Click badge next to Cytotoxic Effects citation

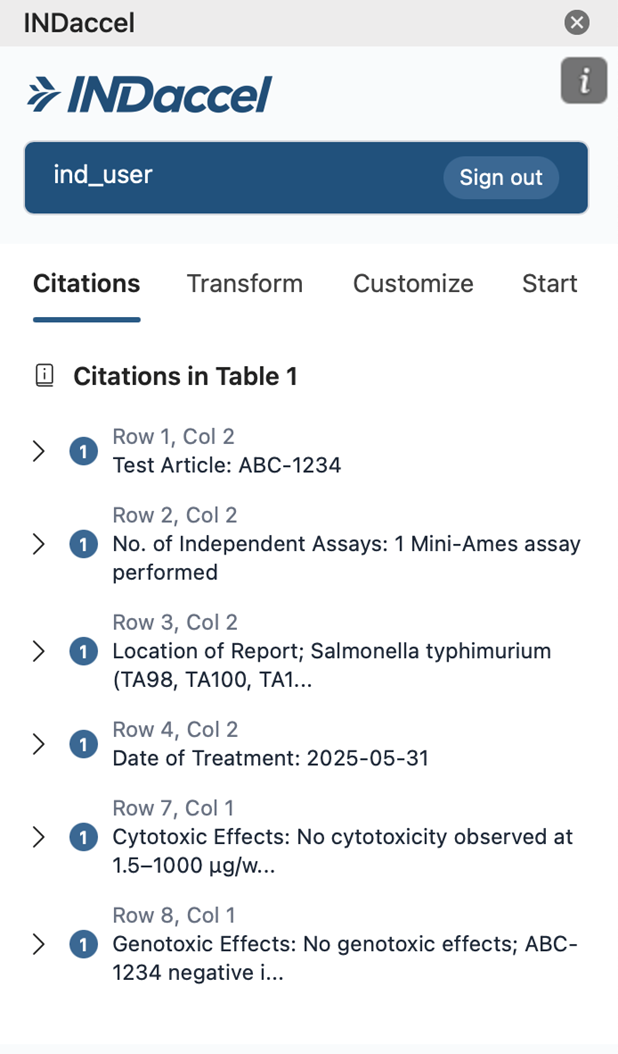(x=83, y=837)
